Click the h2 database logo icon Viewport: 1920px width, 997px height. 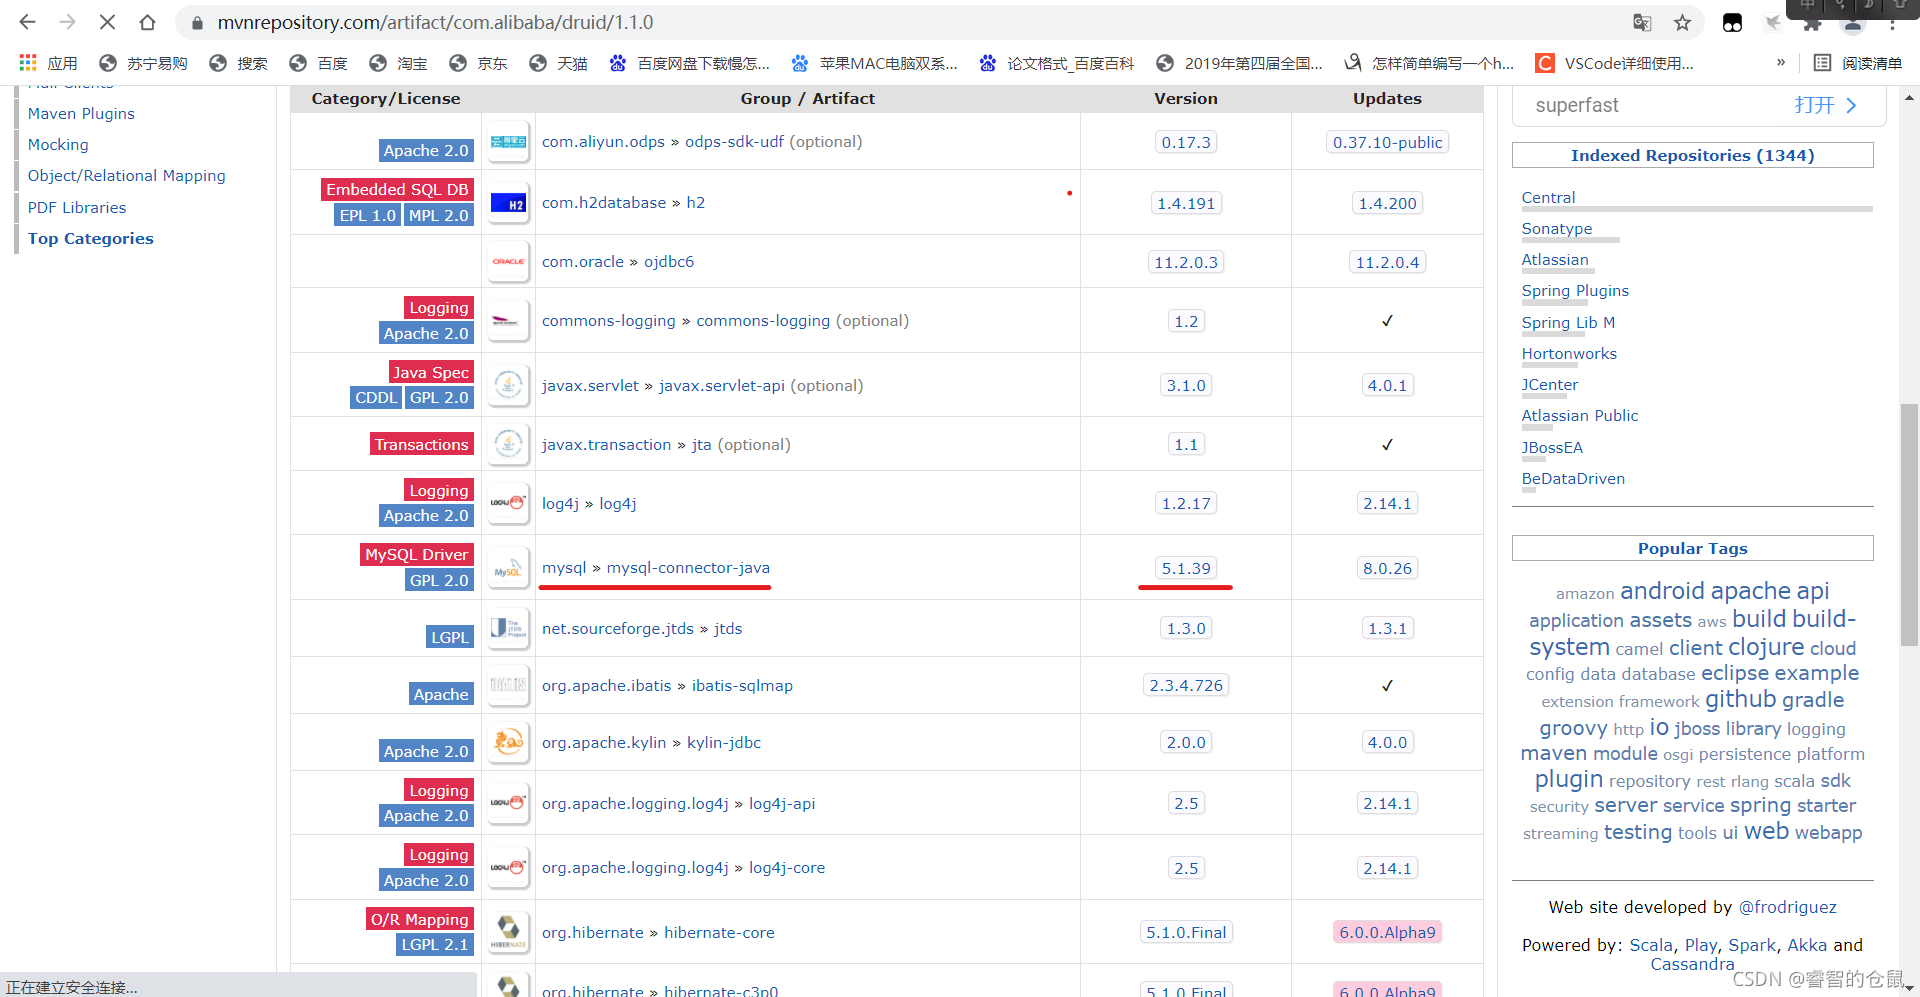[x=509, y=203]
